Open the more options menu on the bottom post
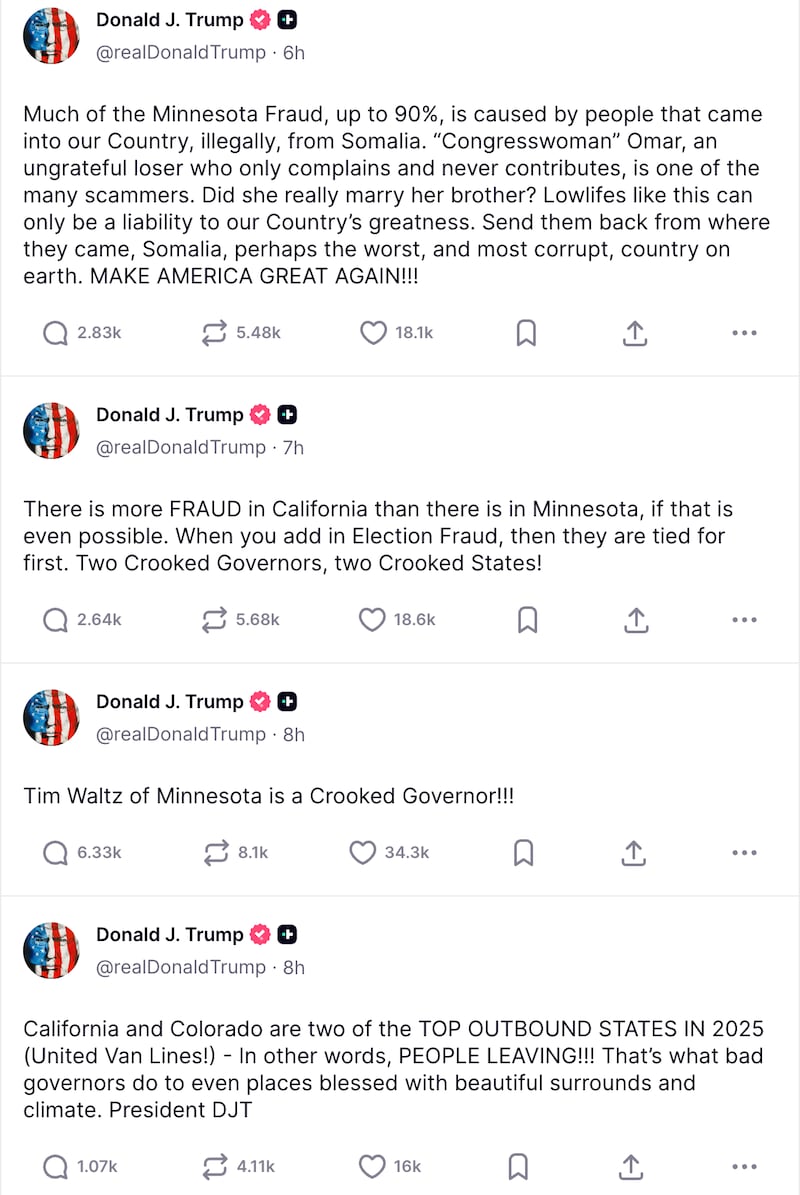The height and width of the screenshot is (1195, 800). point(744,1166)
